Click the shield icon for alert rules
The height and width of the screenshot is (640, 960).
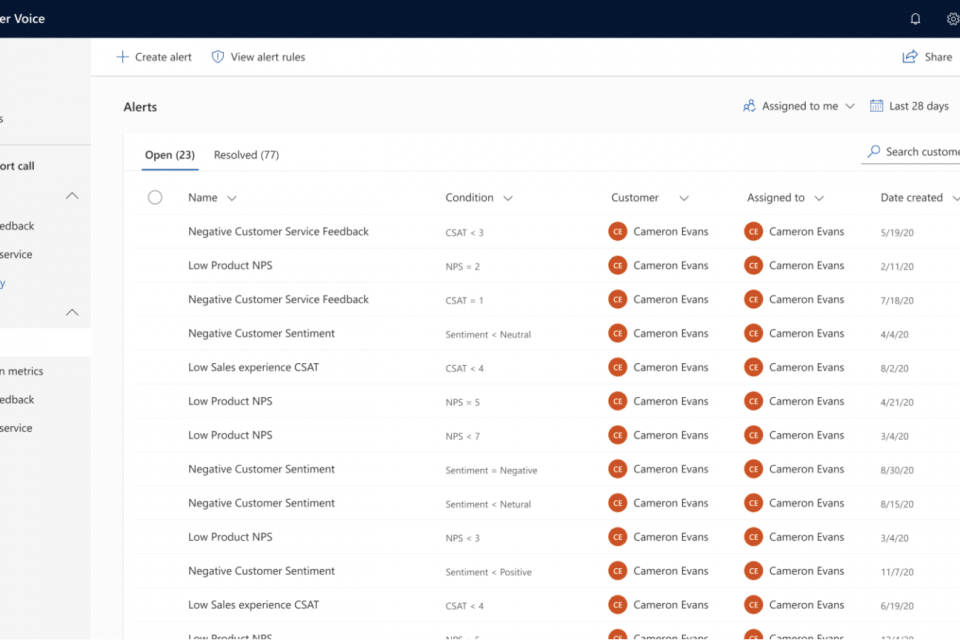pyautogui.click(x=218, y=57)
